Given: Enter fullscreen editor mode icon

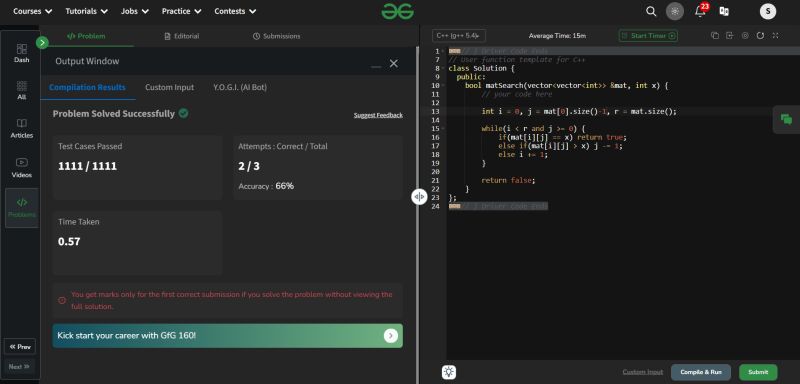Looking at the screenshot, I should coord(776,36).
